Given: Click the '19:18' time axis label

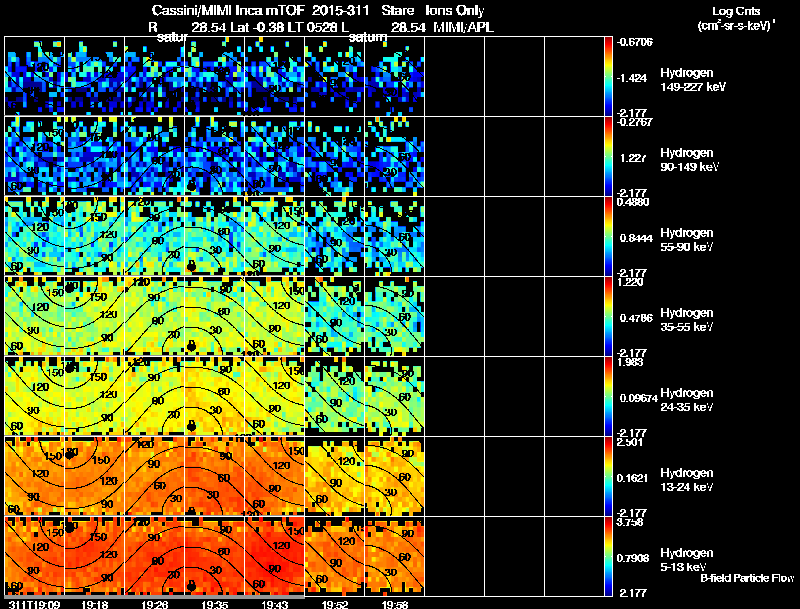Looking at the screenshot, I should [94, 604].
